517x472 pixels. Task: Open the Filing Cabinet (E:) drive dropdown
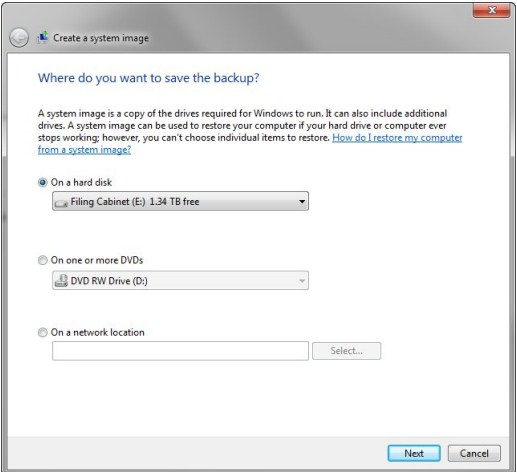[x=180, y=201]
